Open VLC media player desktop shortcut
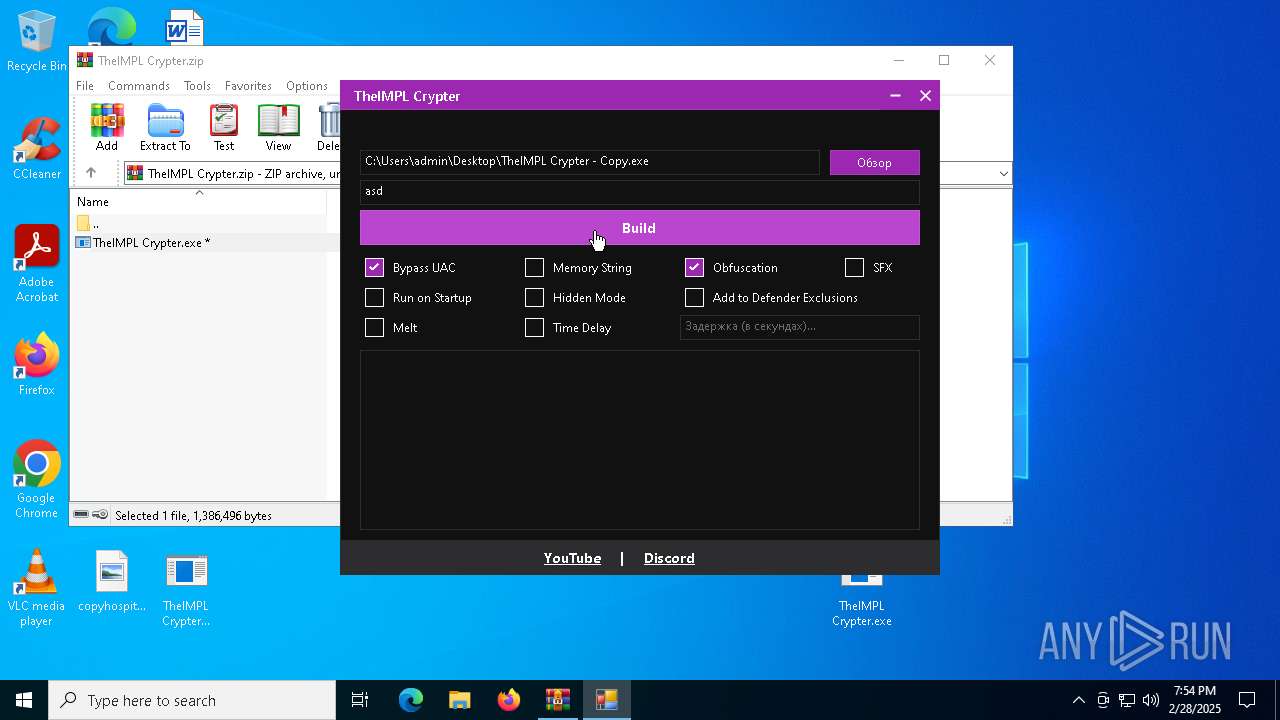Image resolution: width=1280 pixels, height=720 pixels. tap(36, 588)
